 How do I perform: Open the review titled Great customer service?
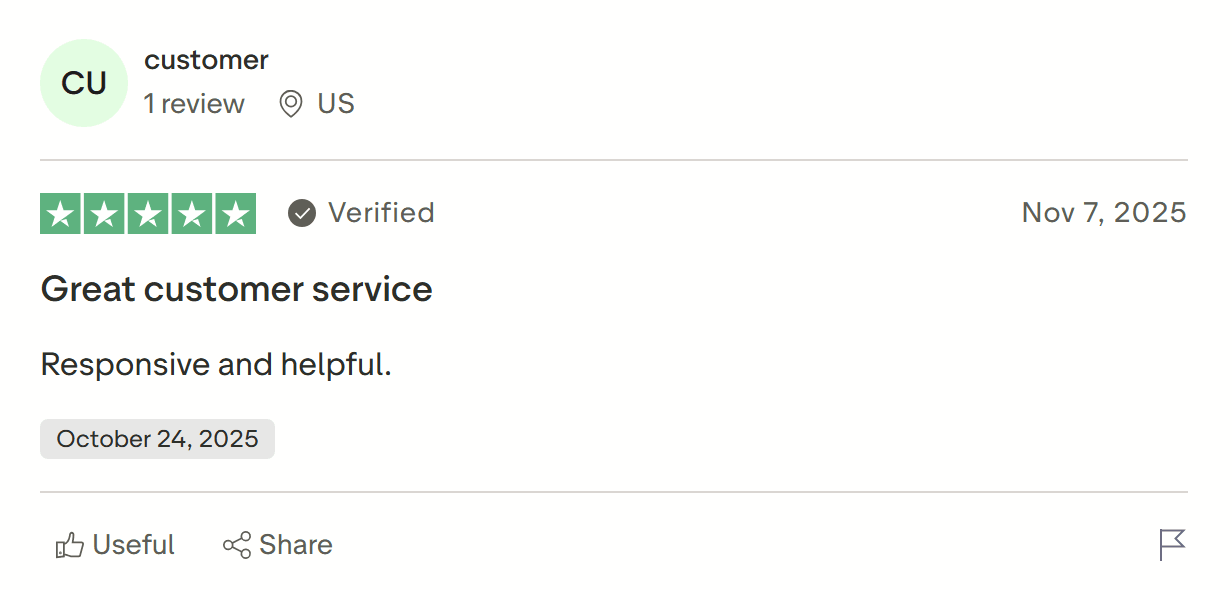click(236, 289)
